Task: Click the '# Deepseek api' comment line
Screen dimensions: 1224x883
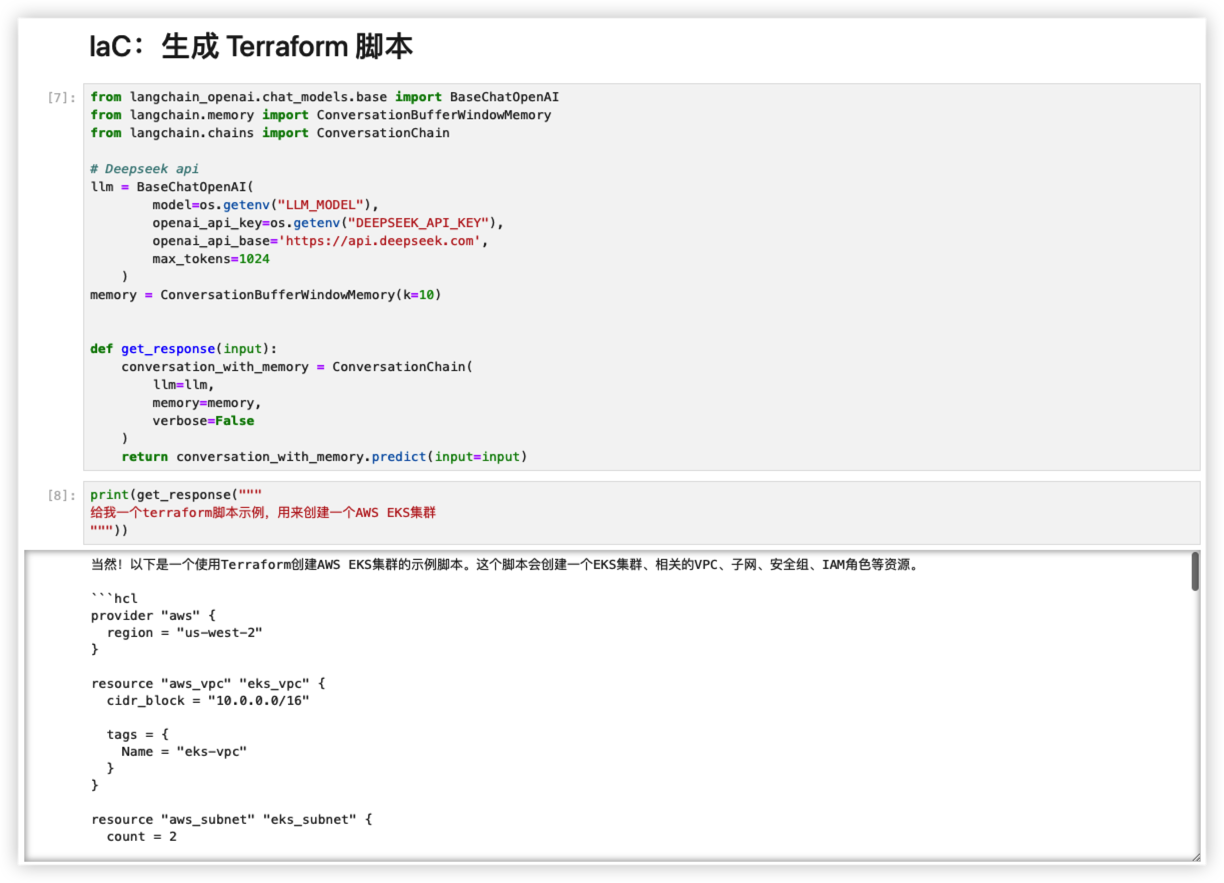Action: point(144,169)
